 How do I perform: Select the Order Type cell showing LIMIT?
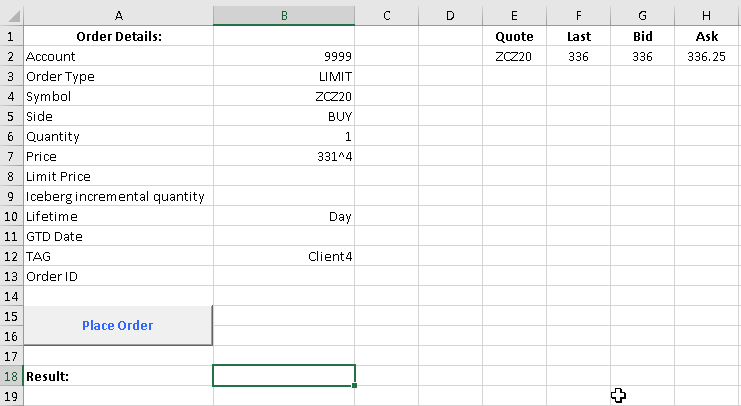pos(284,77)
